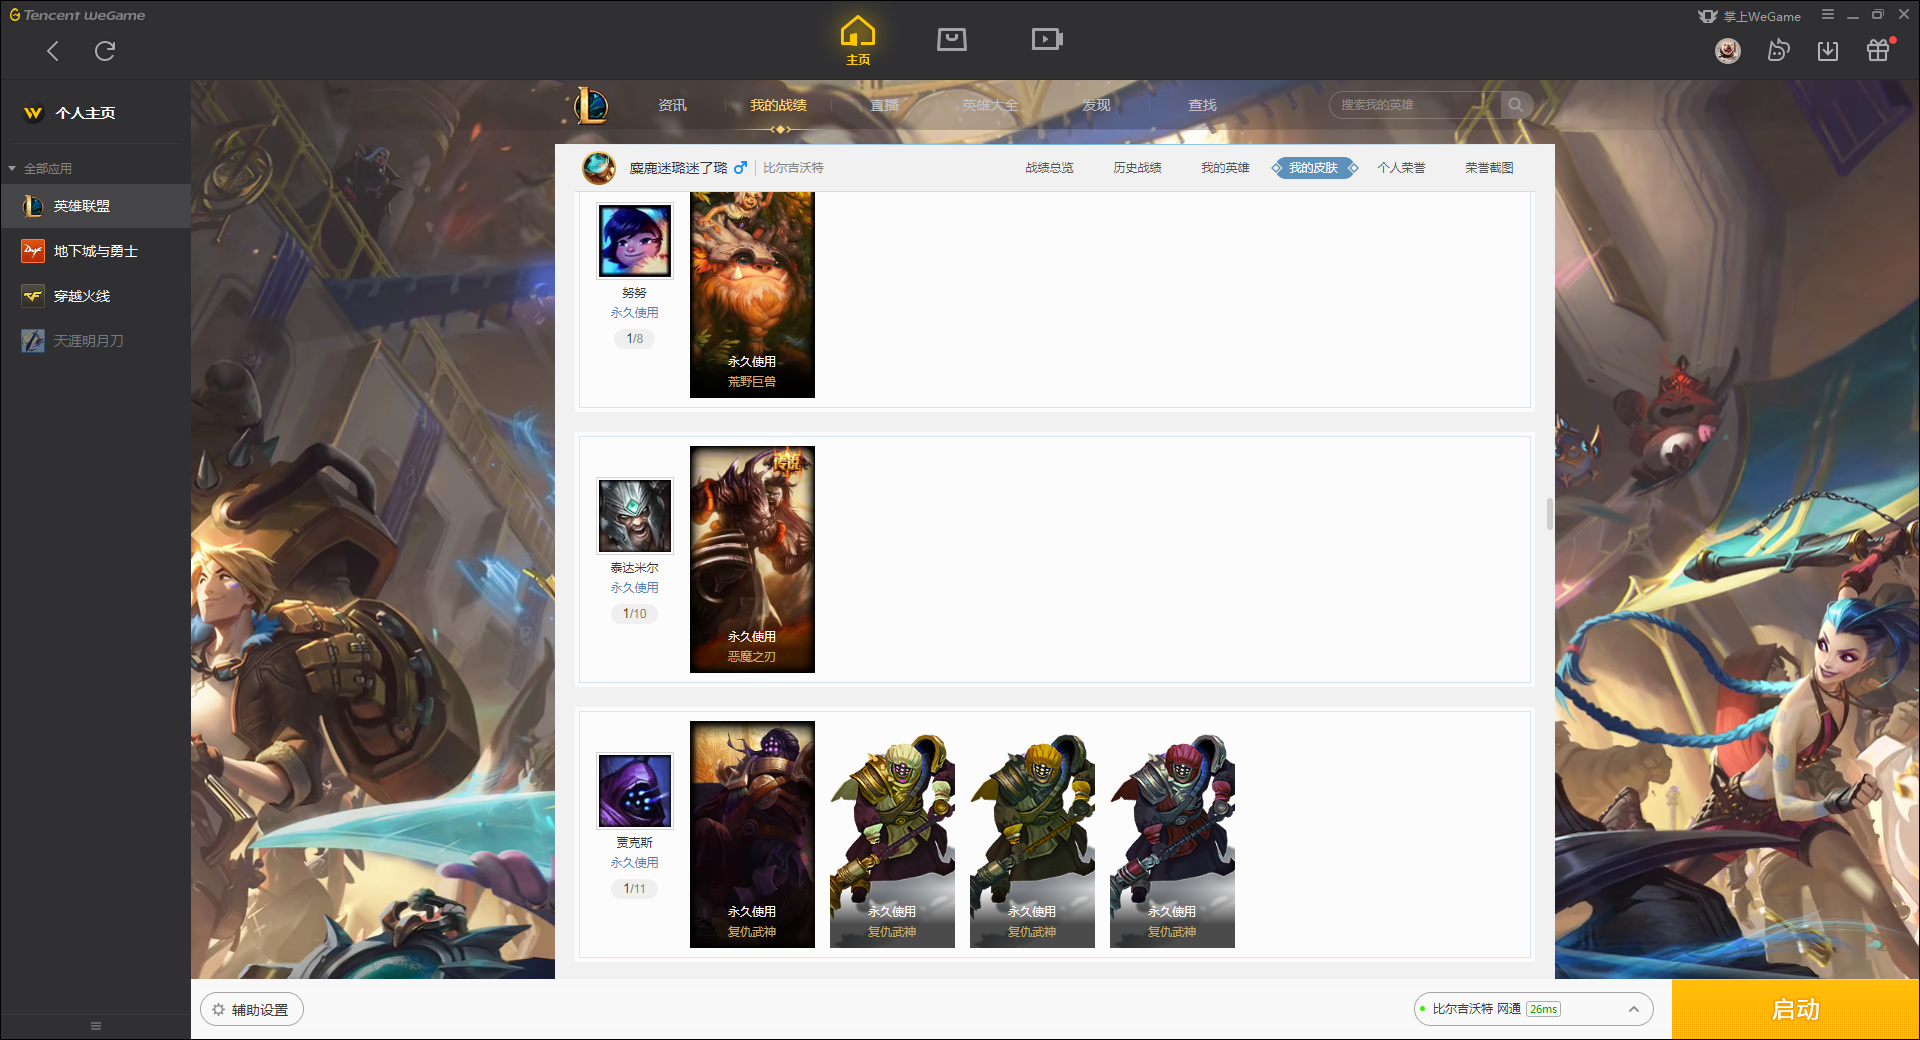This screenshot has width=1920, height=1040.
Task: Click the summoner name 麋鹿迷璐迷了璐
Action: pyautogui.click(x=678, y=168)
